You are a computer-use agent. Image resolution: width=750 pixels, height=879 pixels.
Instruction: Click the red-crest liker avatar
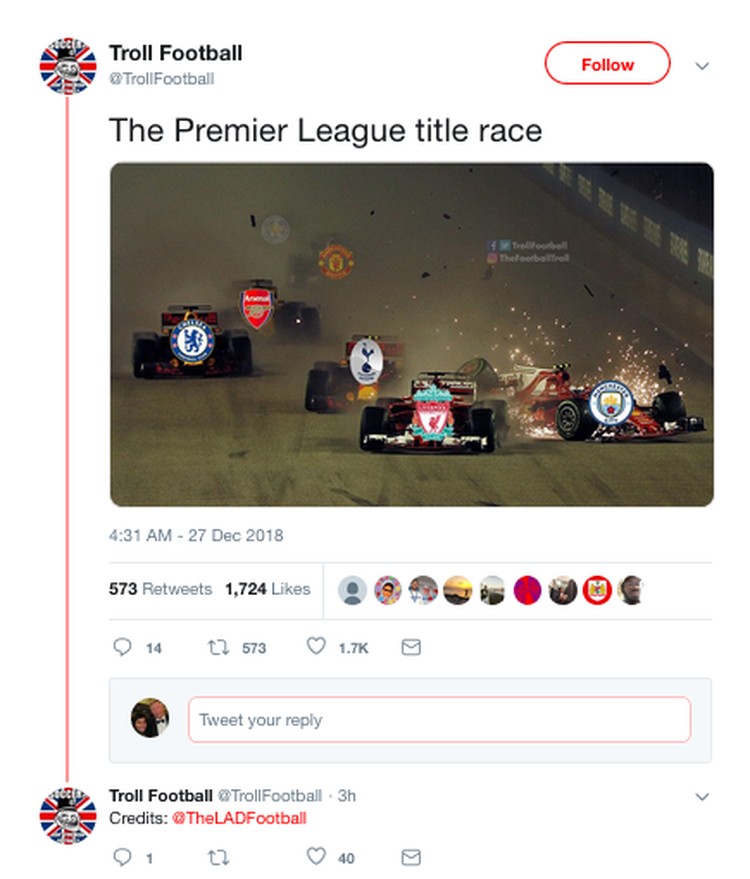point(597,590)
